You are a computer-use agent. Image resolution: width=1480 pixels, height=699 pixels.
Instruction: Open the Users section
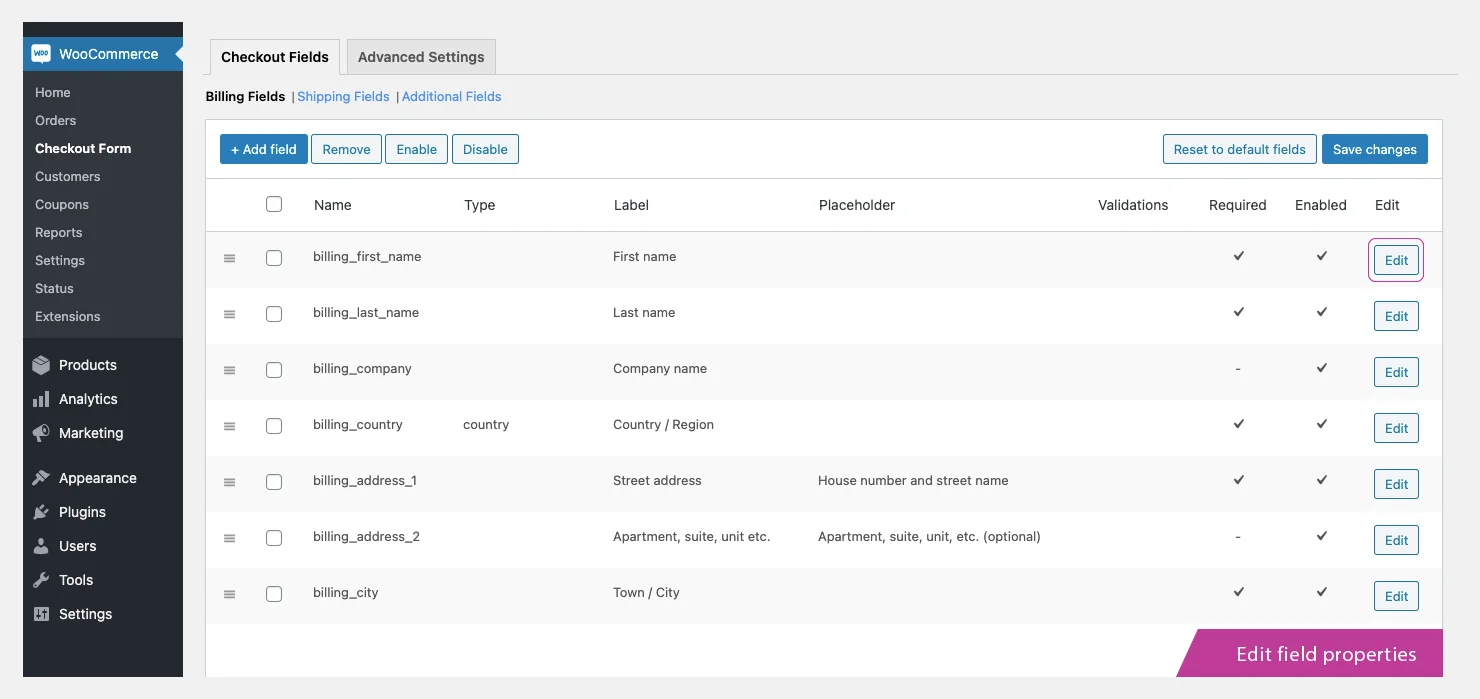coord(76,546)
